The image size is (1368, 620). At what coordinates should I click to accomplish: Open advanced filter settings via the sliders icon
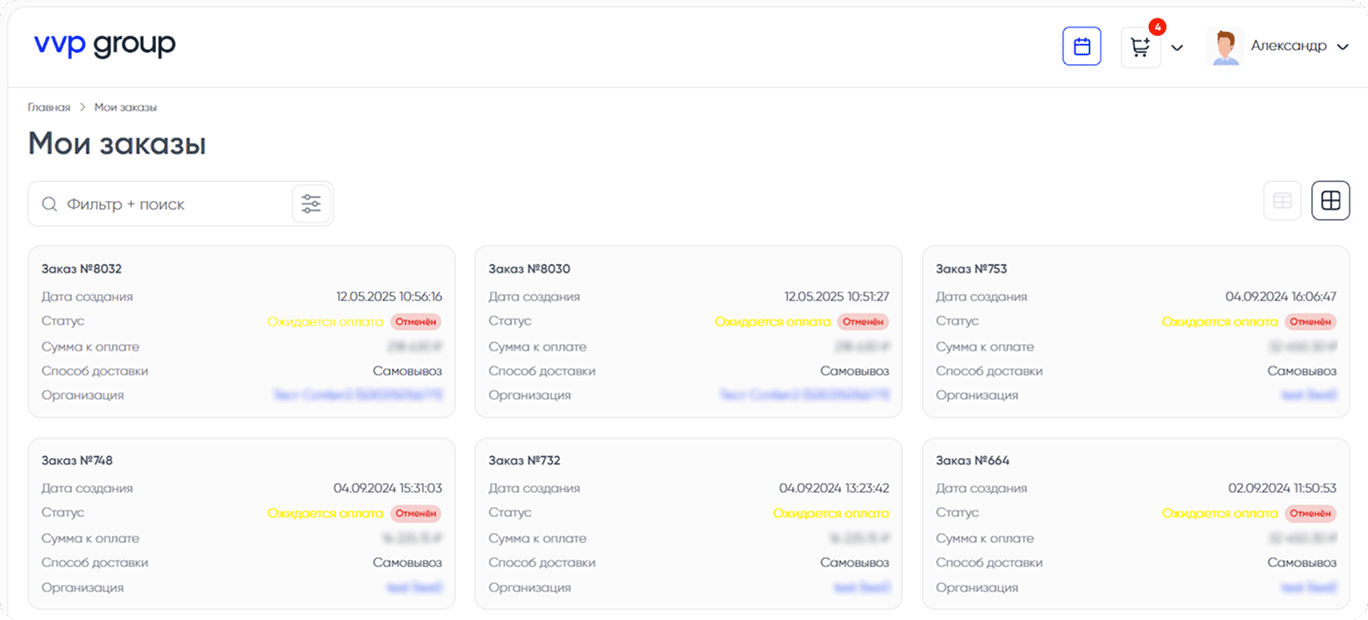coord(311,203)
